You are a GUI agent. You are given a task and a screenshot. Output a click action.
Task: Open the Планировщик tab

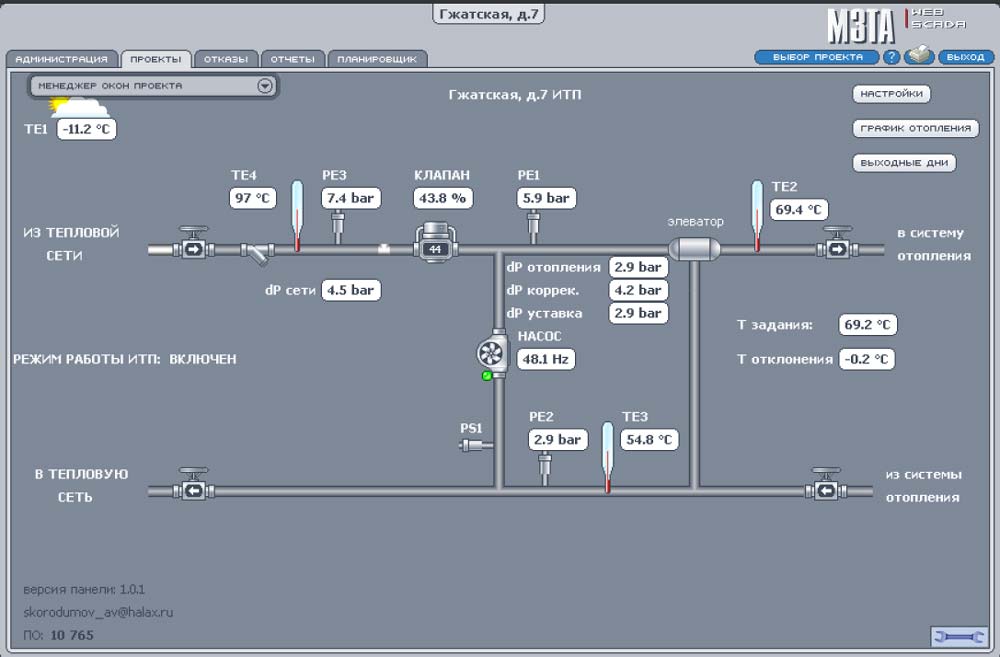click(x=377, y=59)
